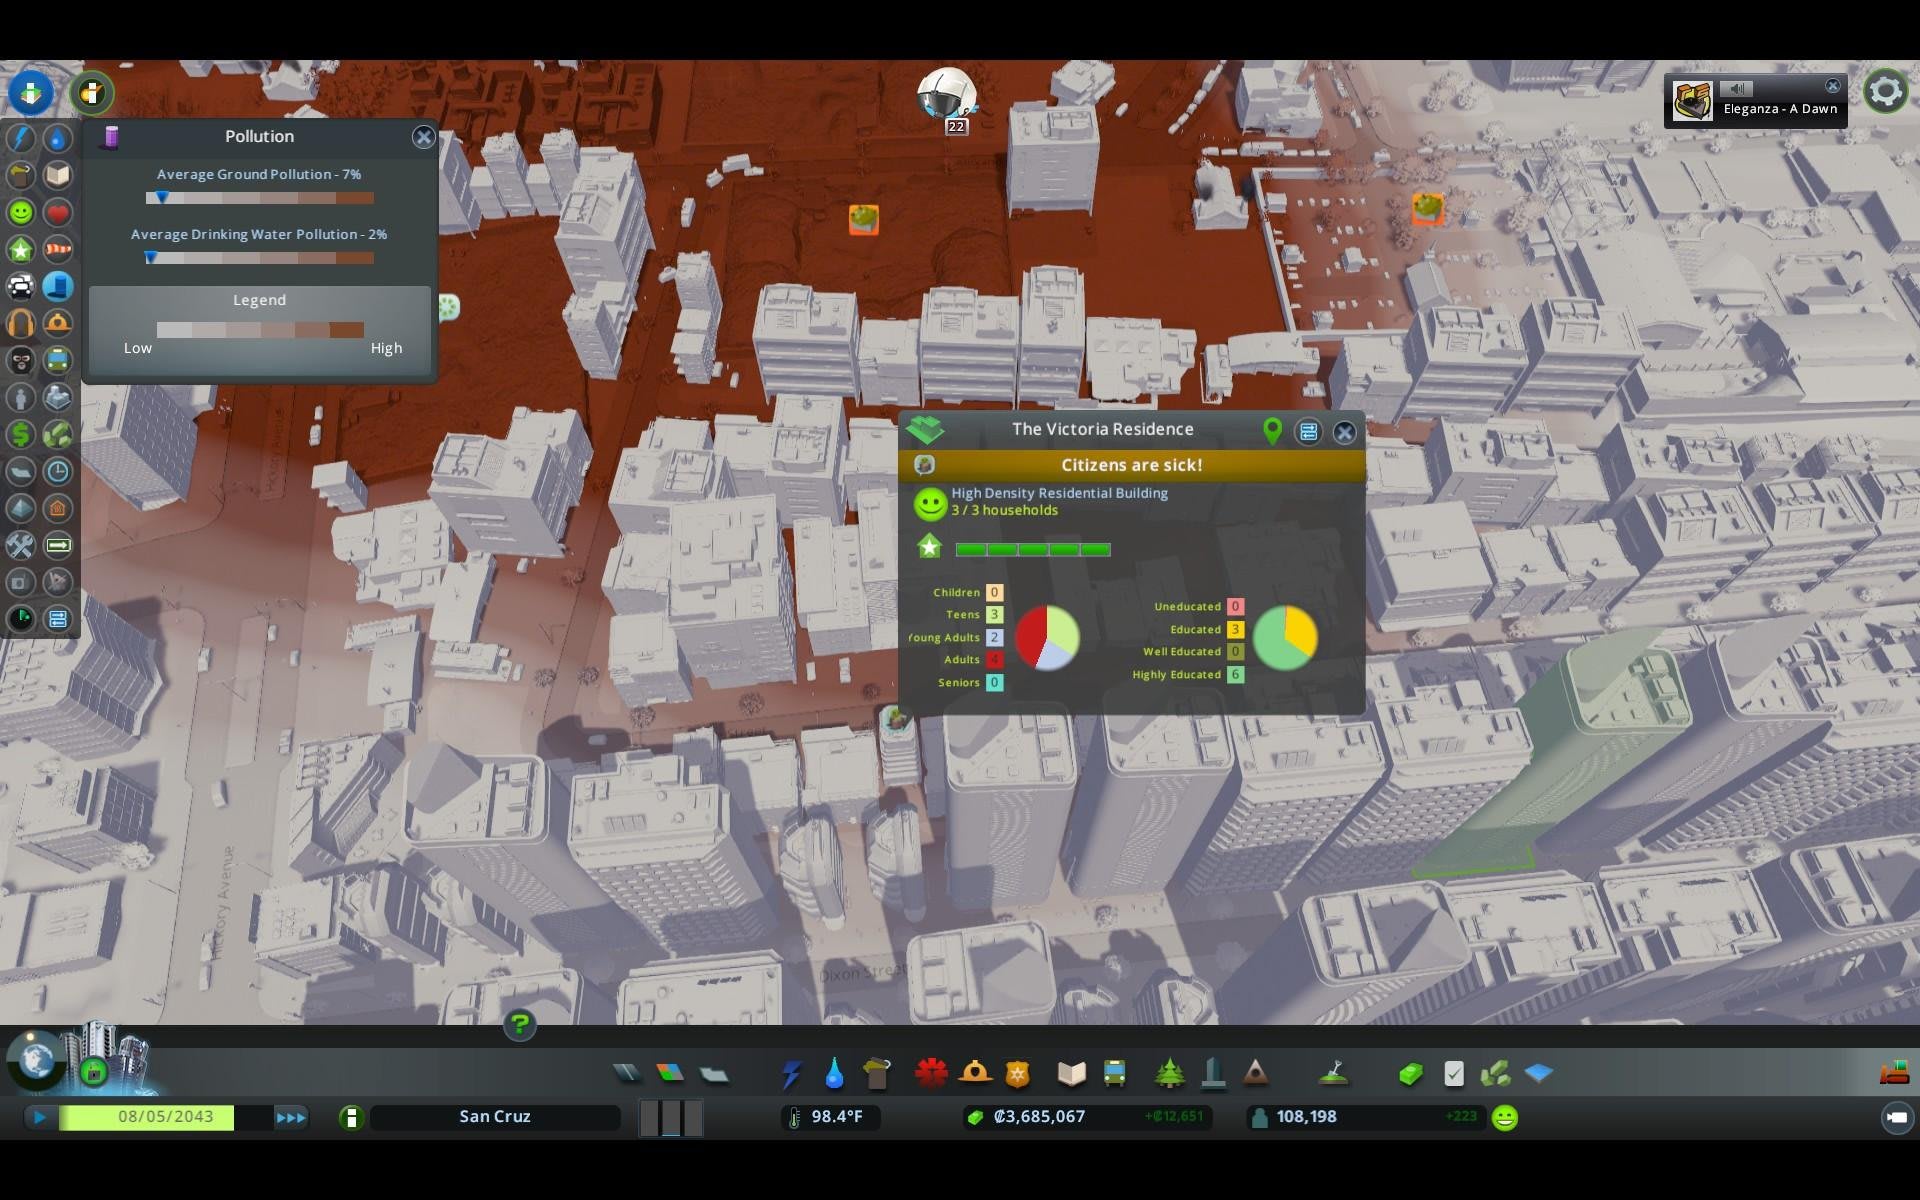Open the Zoning tool menu
The image size is (1920, 1200).
[670, 1074]
